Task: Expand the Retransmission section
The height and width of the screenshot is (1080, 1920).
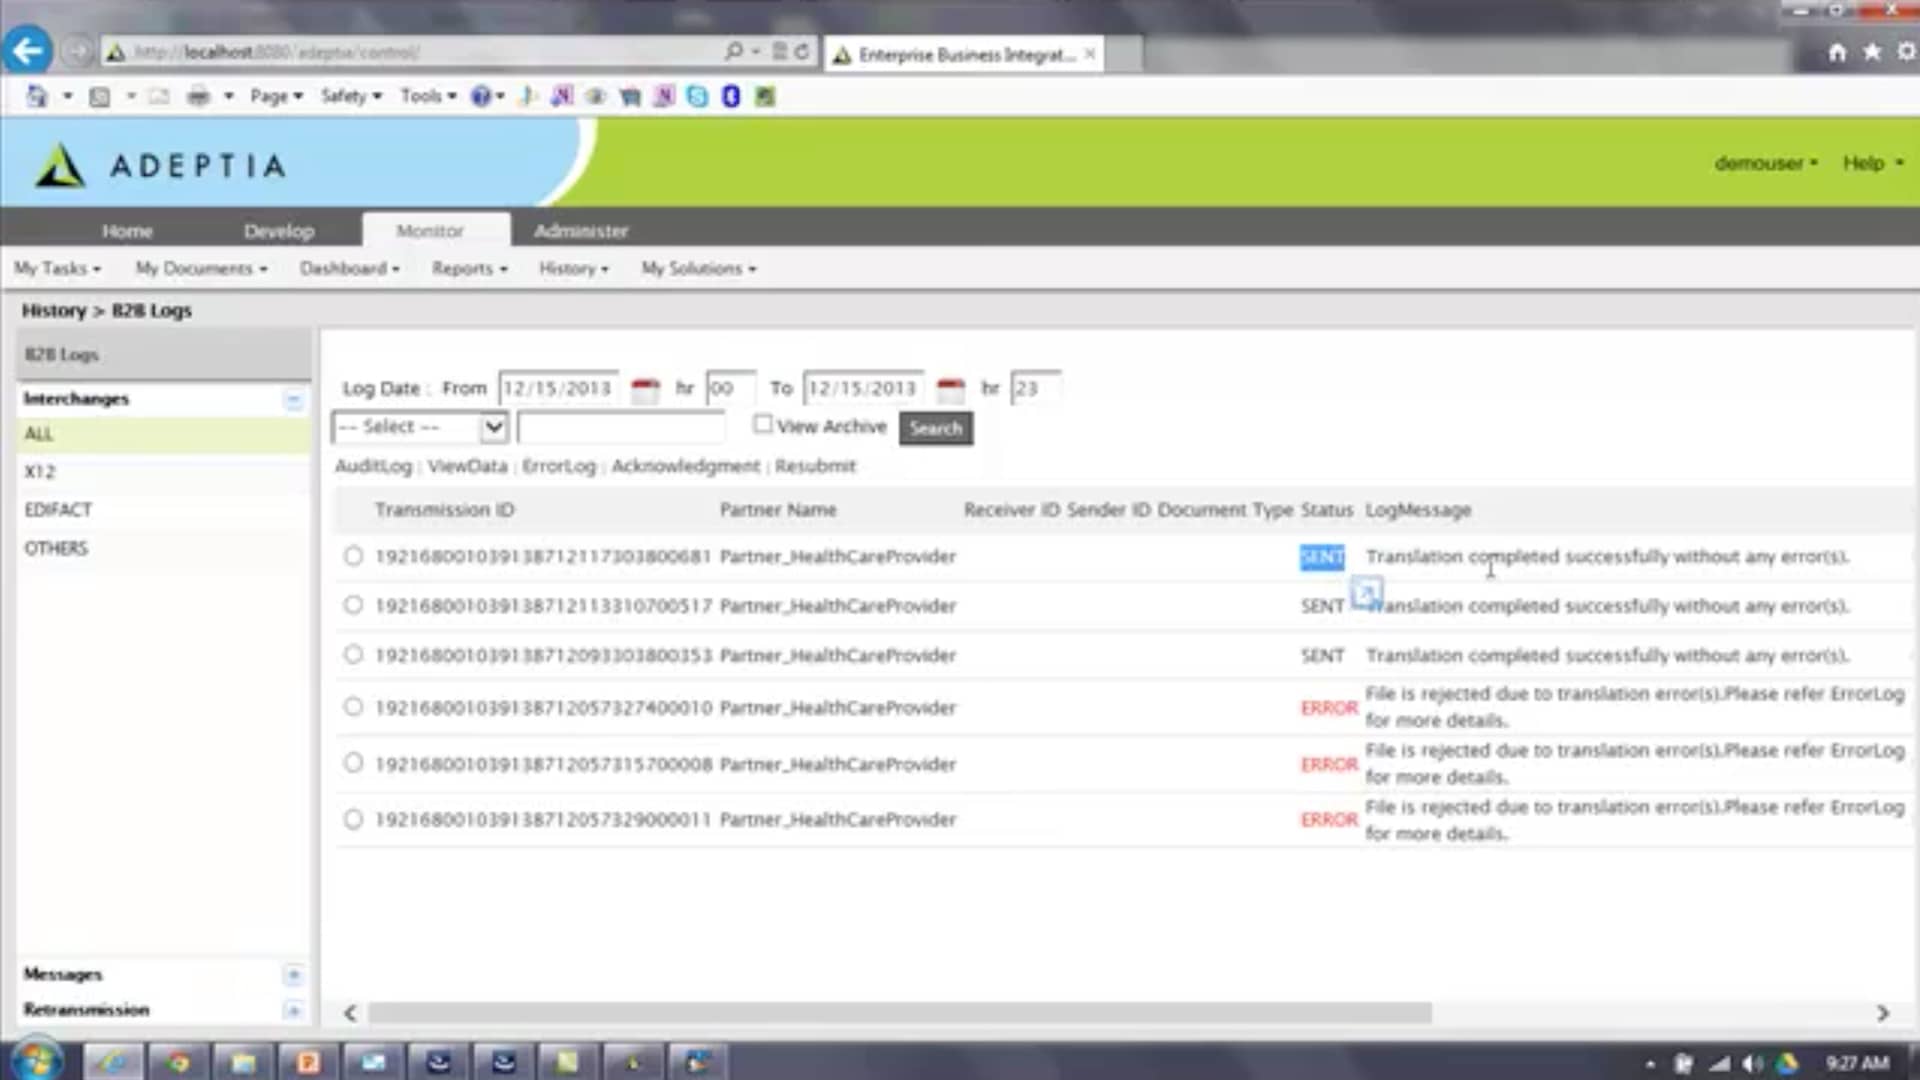Action: click(293, 1010)
